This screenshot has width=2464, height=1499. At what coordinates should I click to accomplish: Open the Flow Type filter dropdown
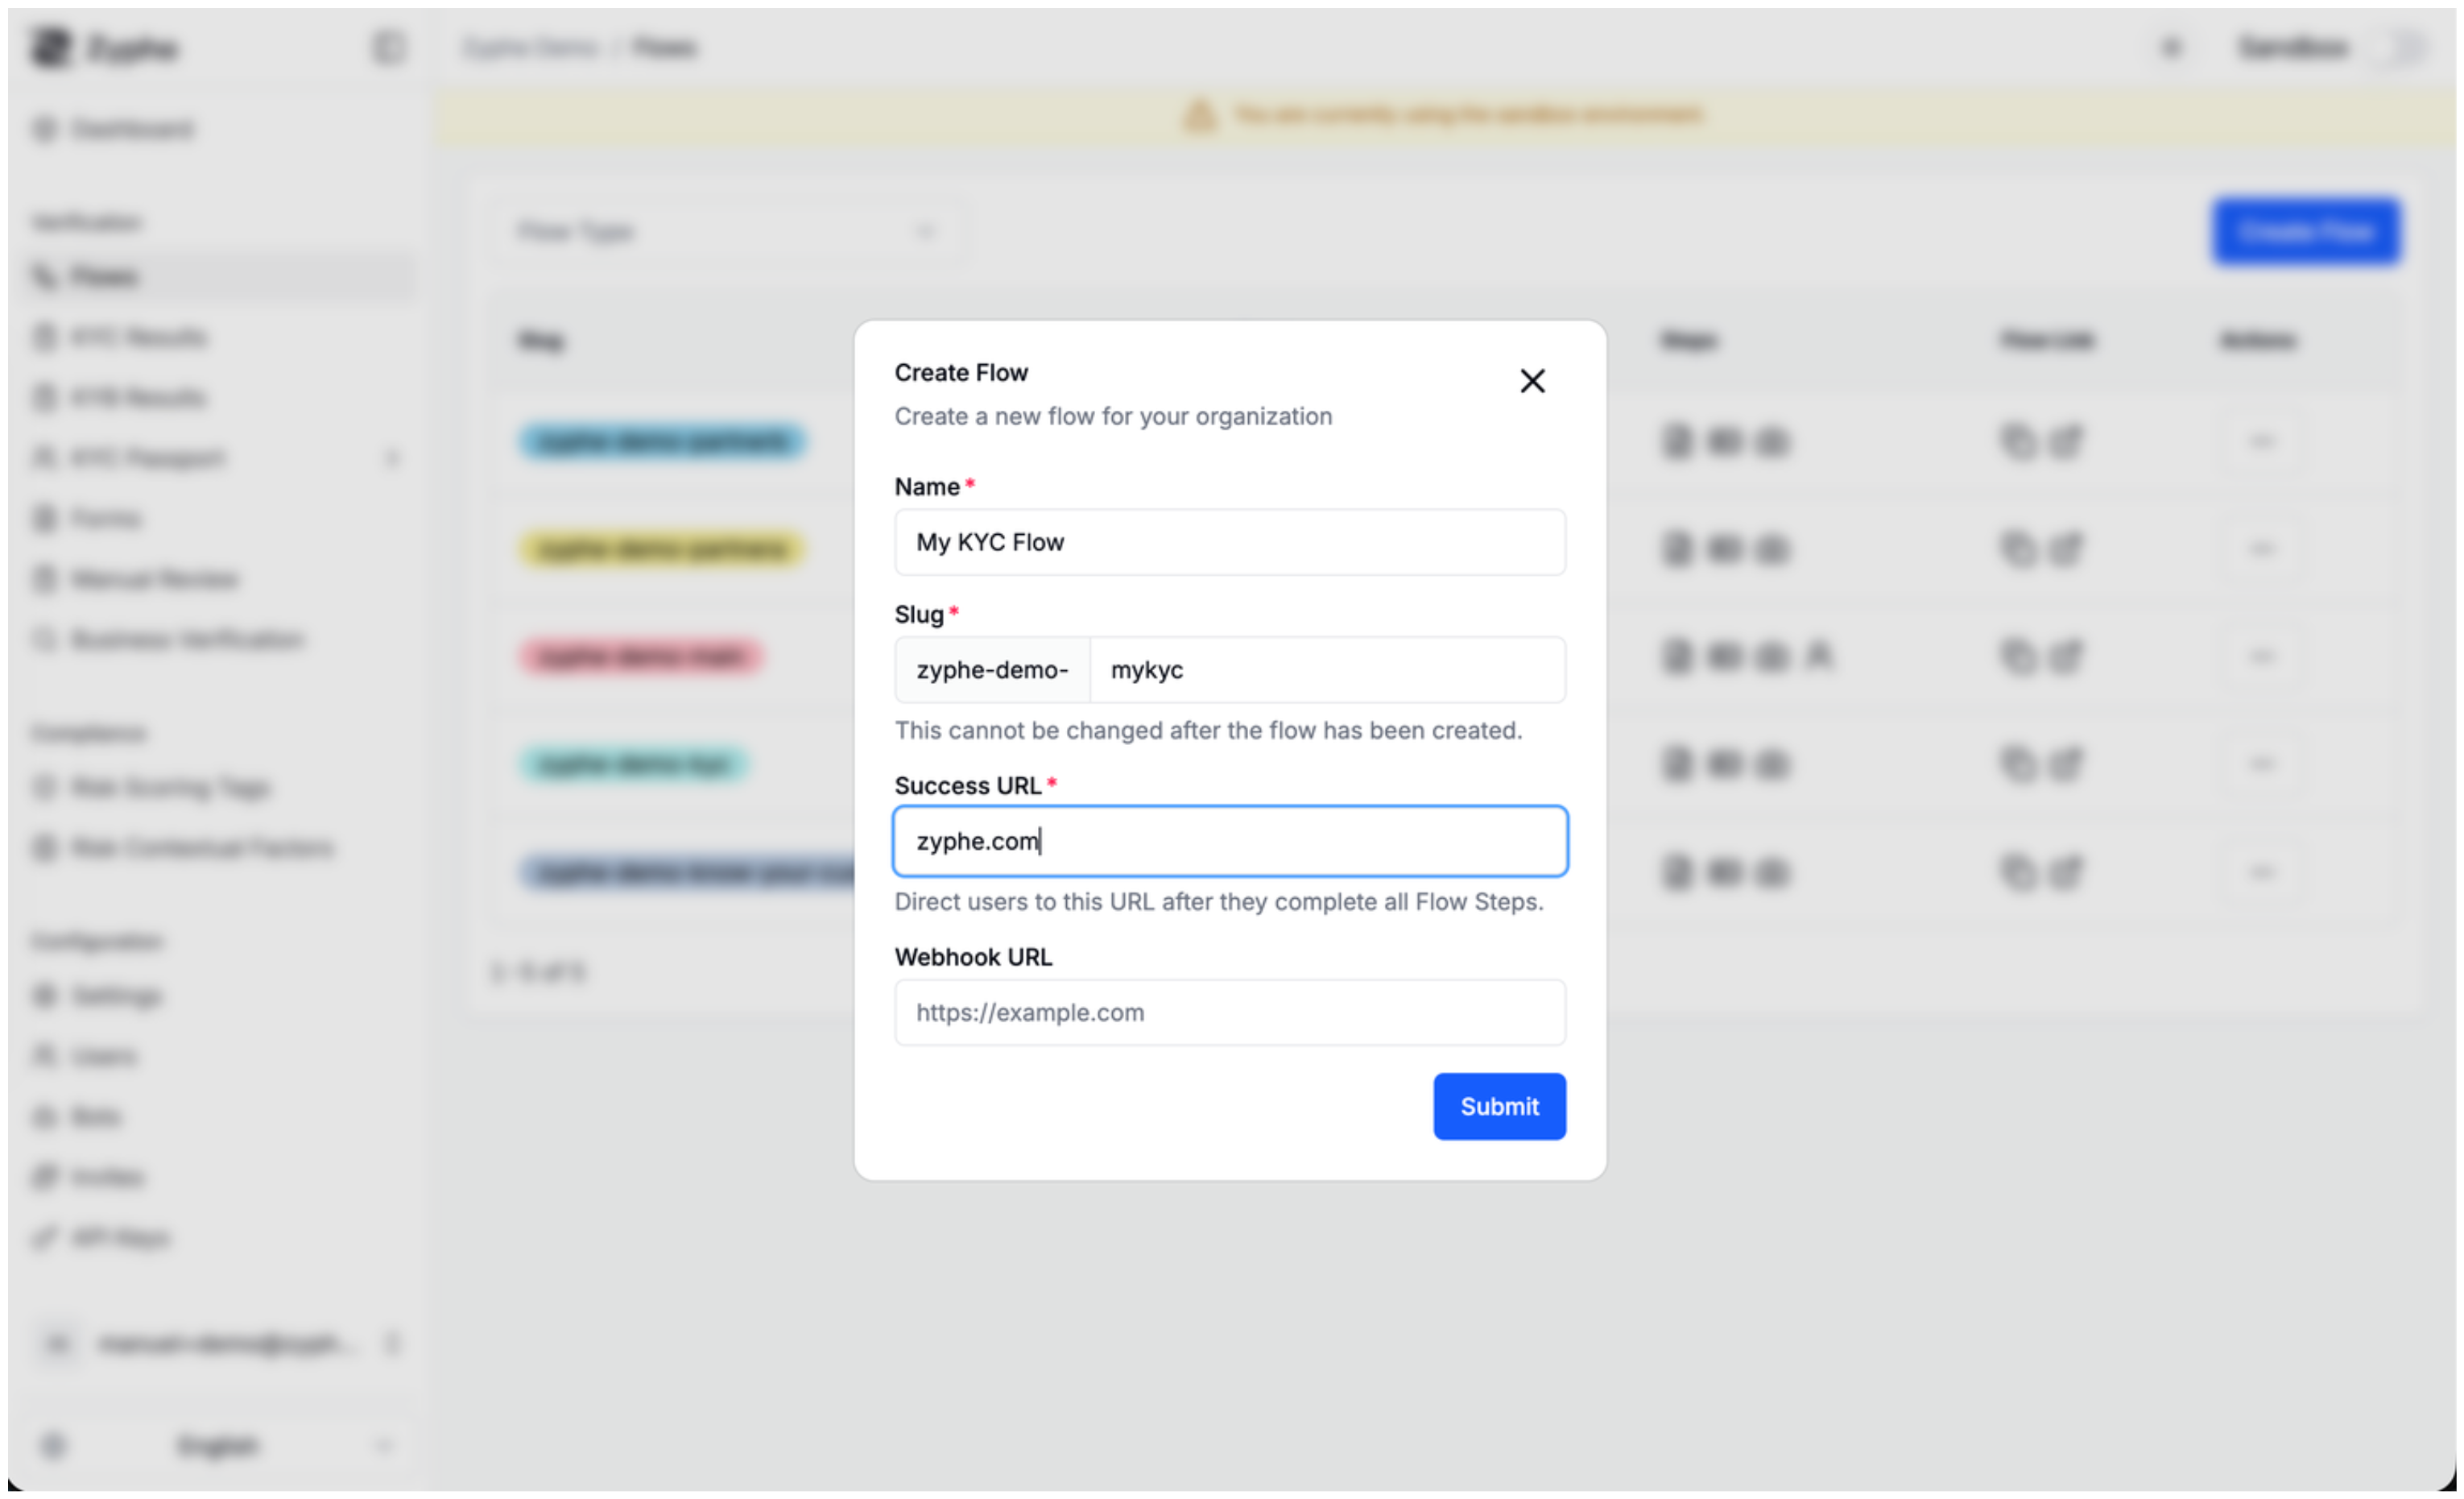[727, 232]
